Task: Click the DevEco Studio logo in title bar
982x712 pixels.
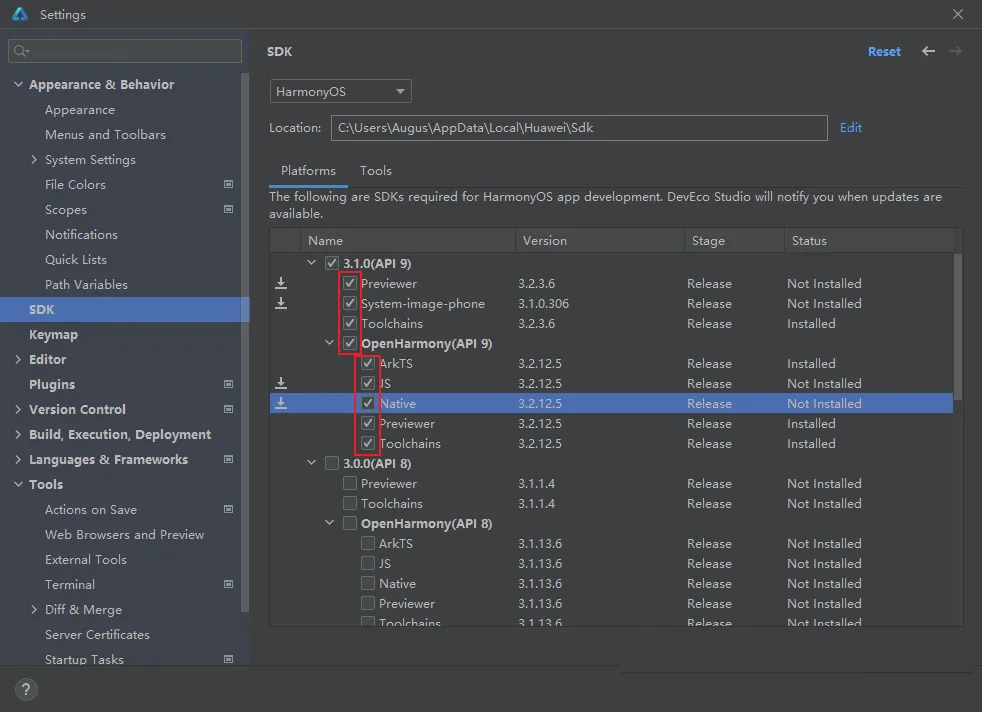Action: (20, 14)
